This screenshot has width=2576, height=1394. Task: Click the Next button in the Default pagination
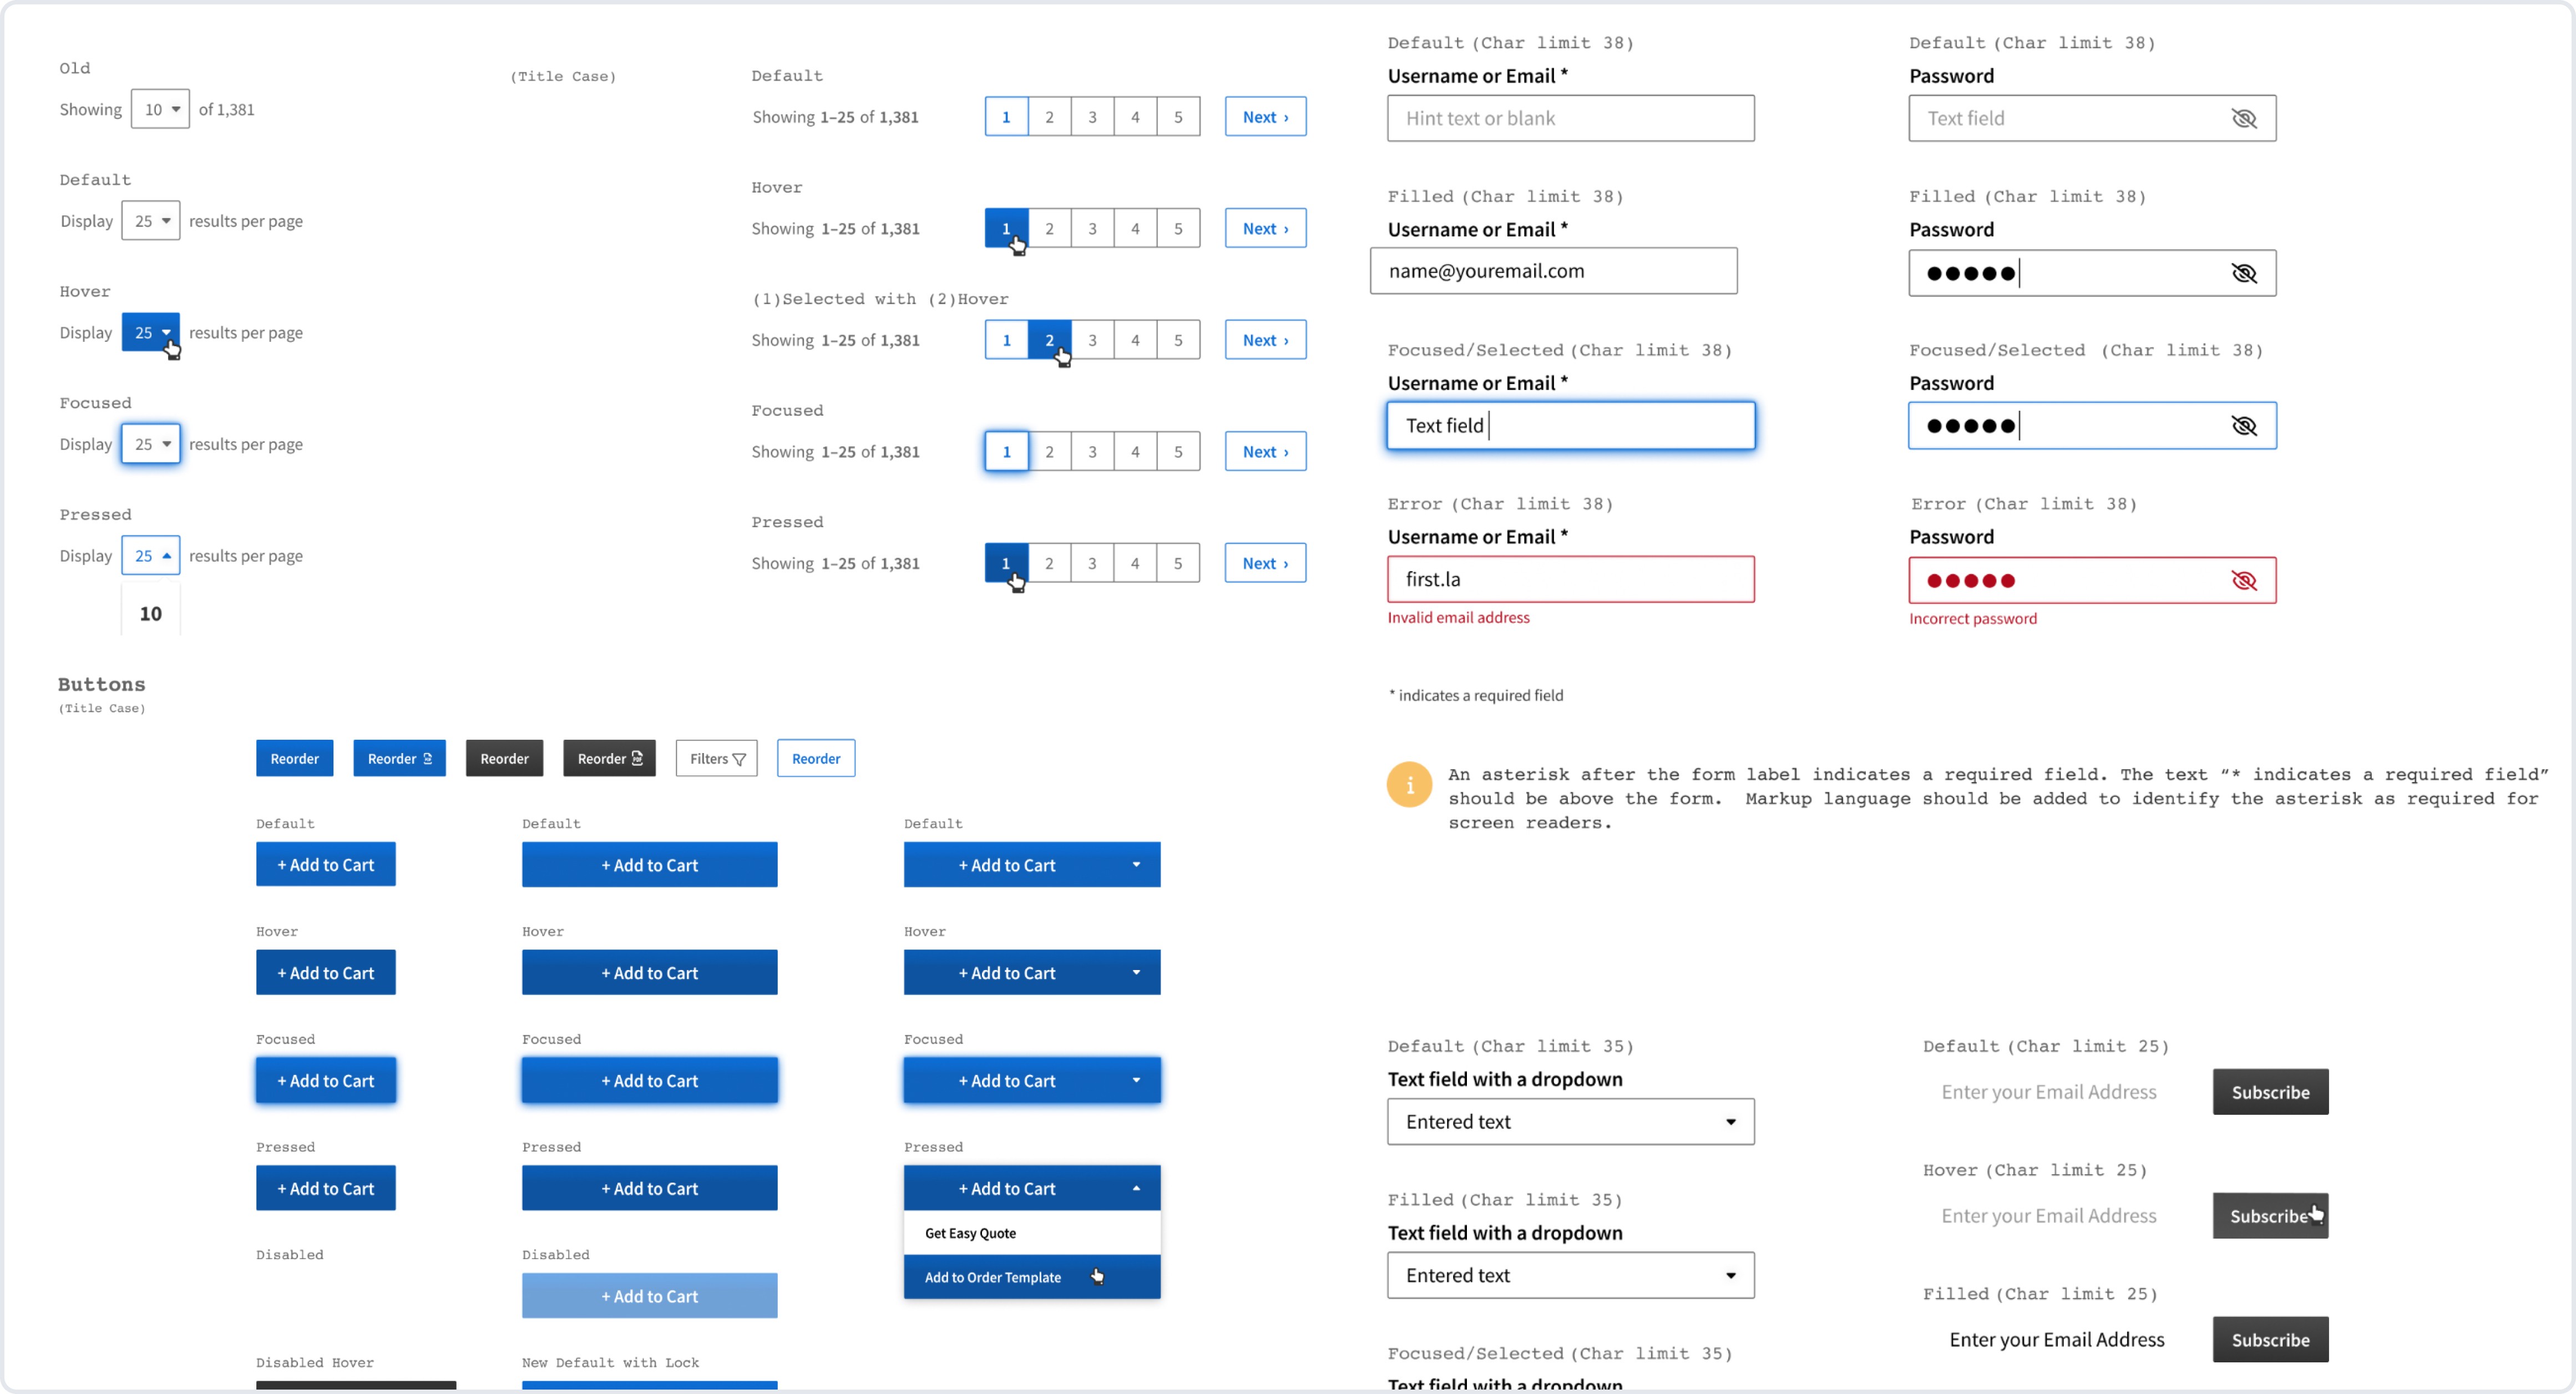click(1265, 117)
